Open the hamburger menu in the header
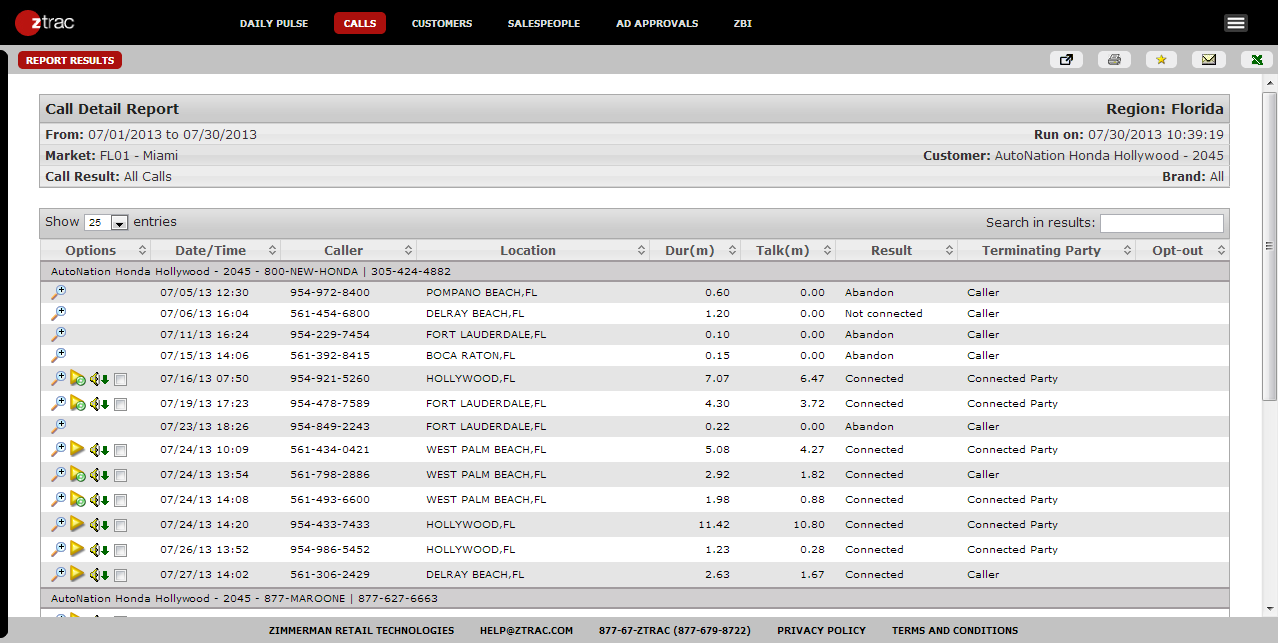1278x643 pixels. 1236,23
